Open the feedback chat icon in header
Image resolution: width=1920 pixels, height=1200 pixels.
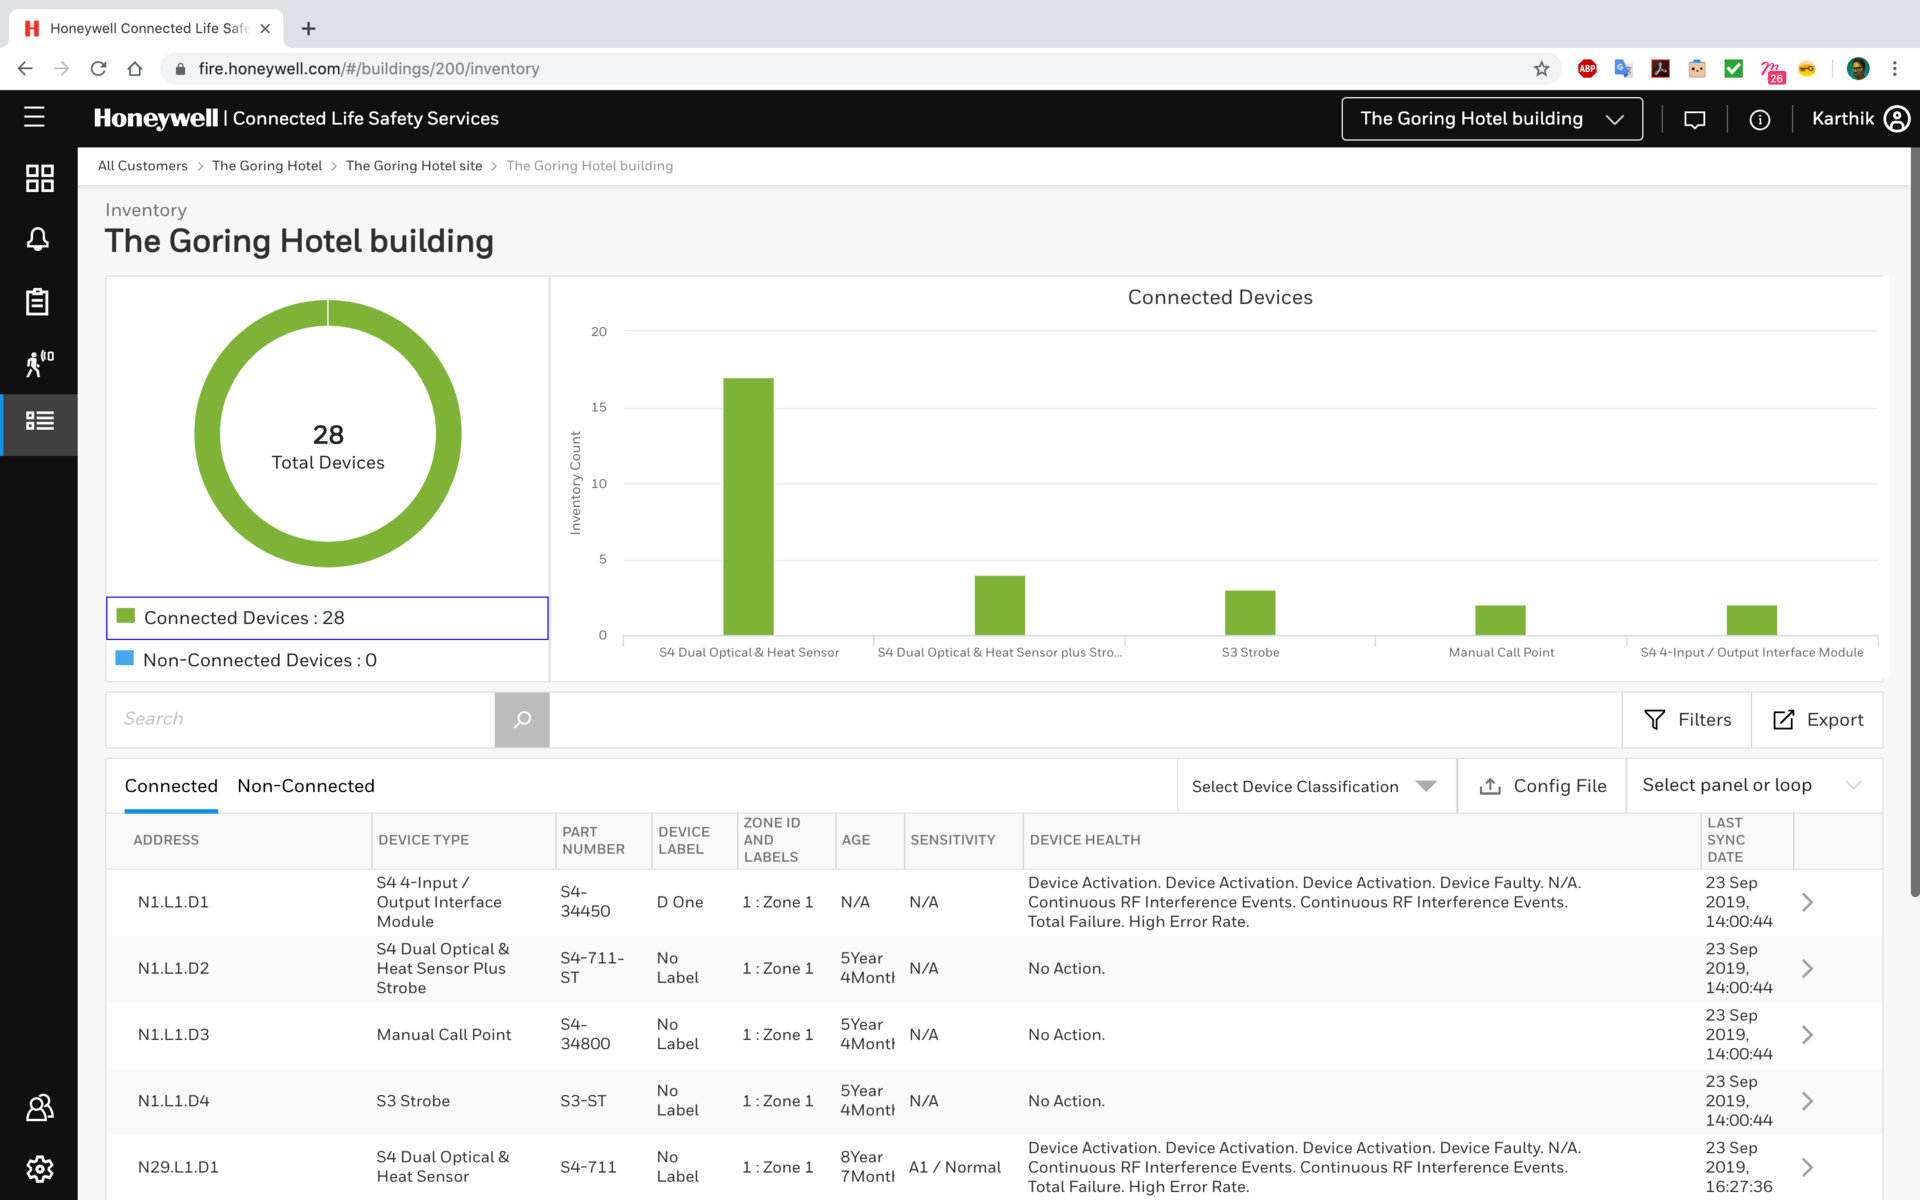[x=1694, y=120]
